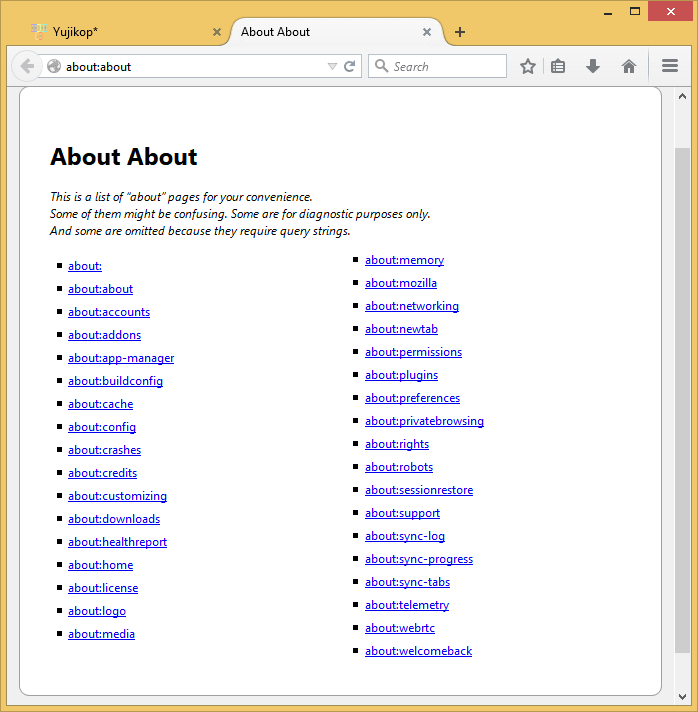The height and width of the screenshot is (712, 698).
Task: Maximize the Firefox window
Action: click(635, 11)
